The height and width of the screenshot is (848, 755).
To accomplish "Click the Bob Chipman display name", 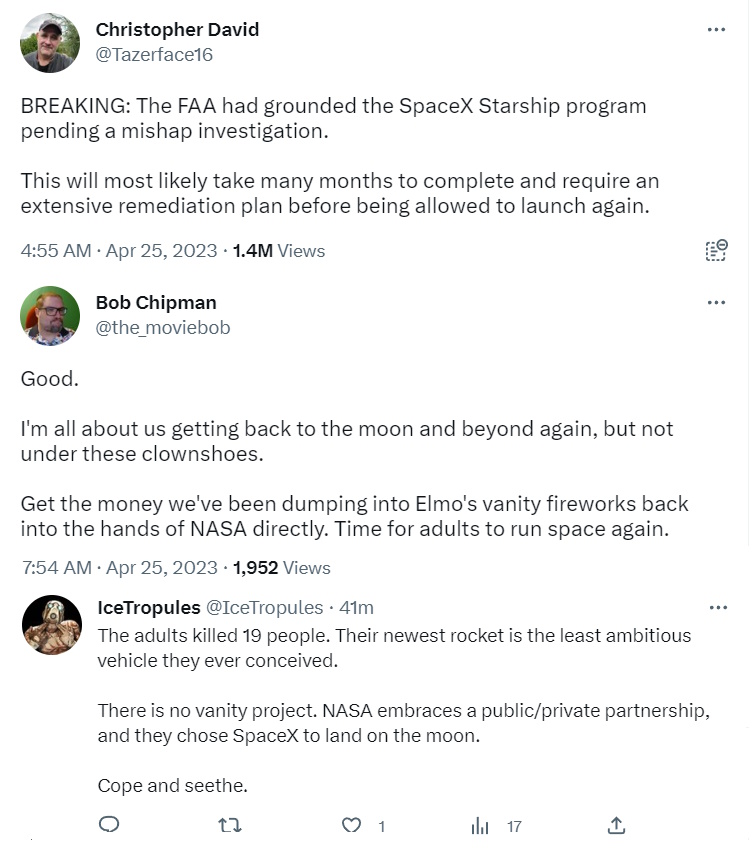I will tap(156, 302).
